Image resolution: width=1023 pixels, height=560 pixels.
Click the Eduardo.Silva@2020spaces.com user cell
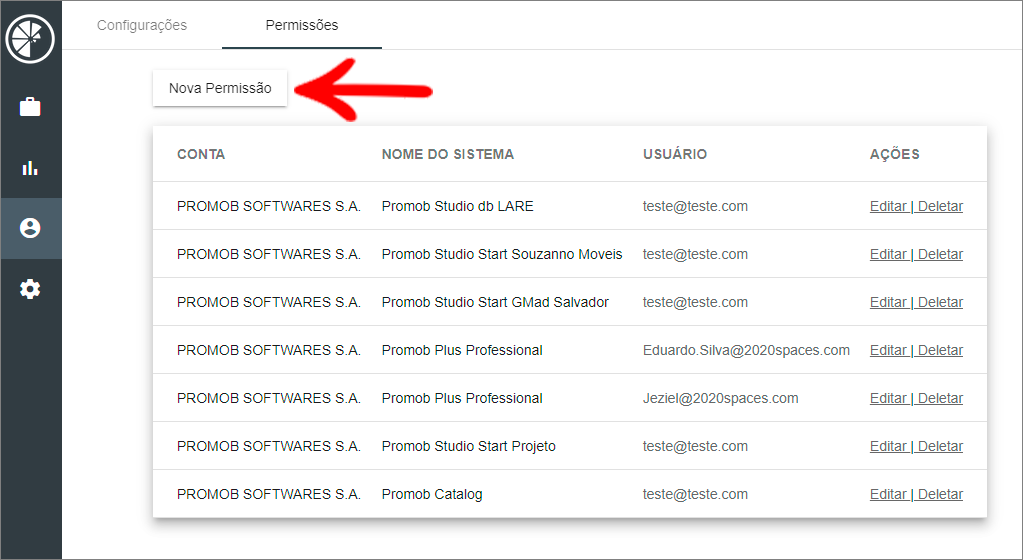[746, 350]
